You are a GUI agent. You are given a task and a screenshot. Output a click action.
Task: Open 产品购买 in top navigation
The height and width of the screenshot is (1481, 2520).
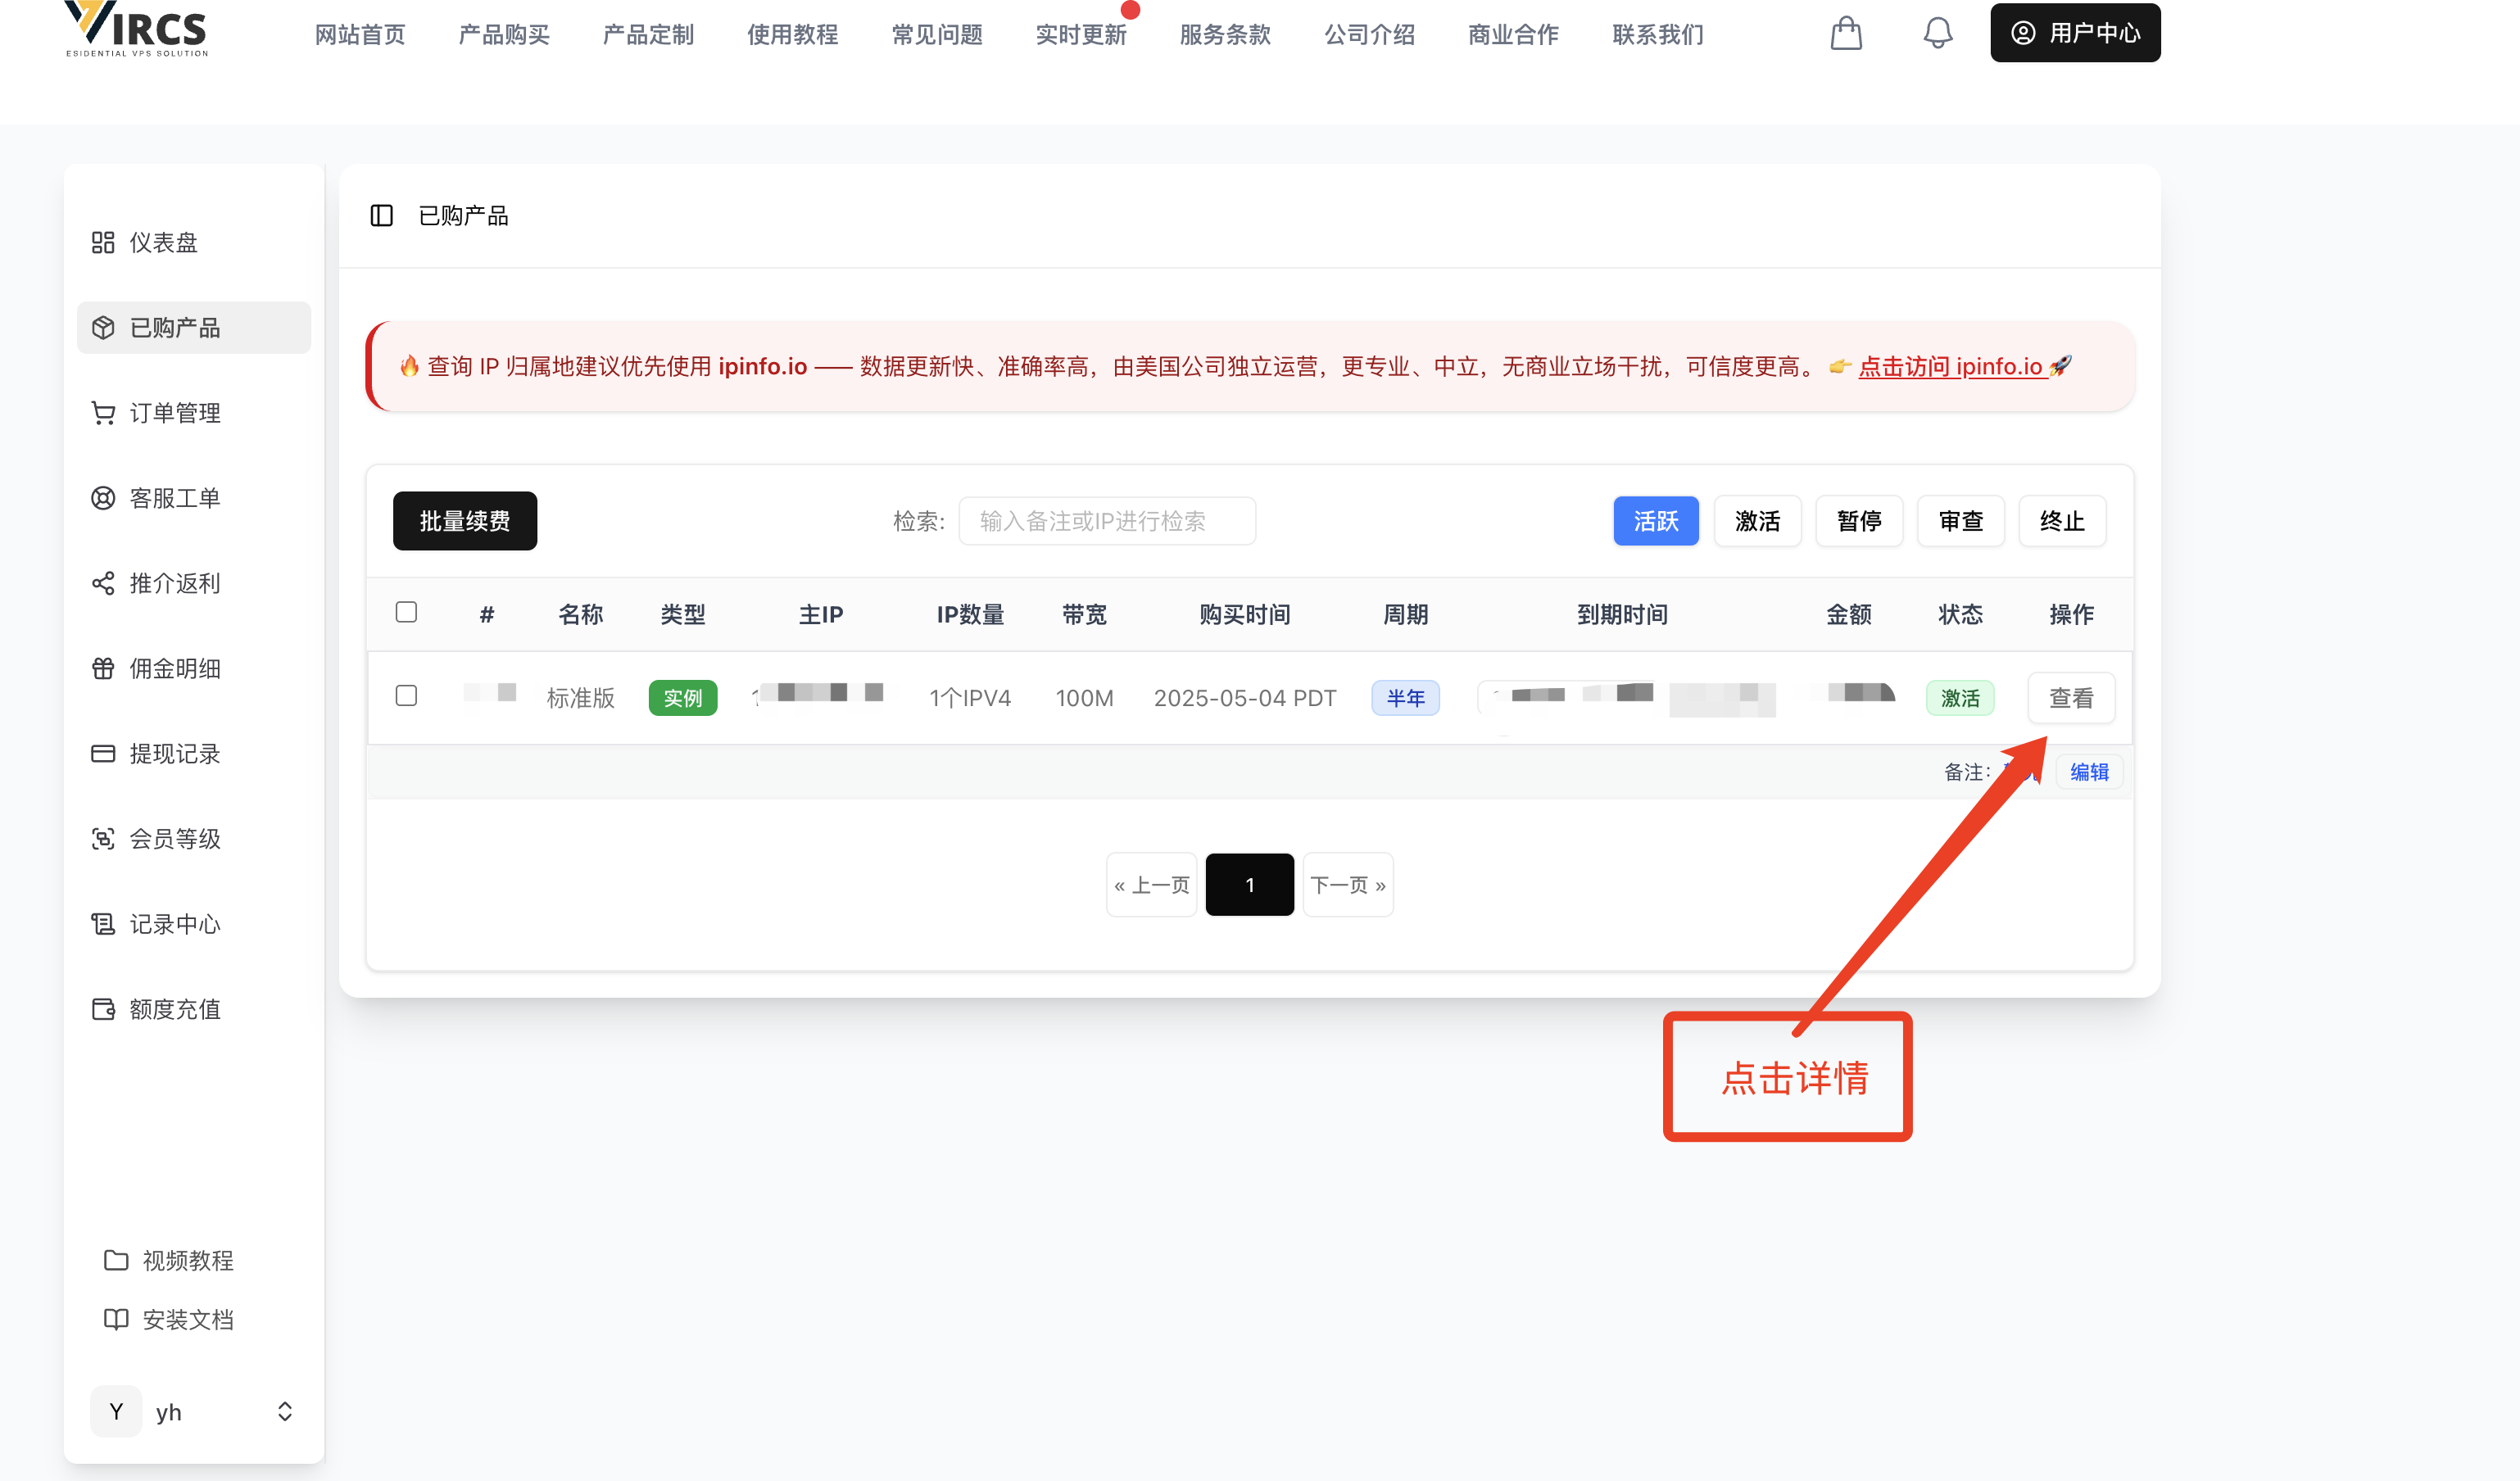click(x=504, y=35)
